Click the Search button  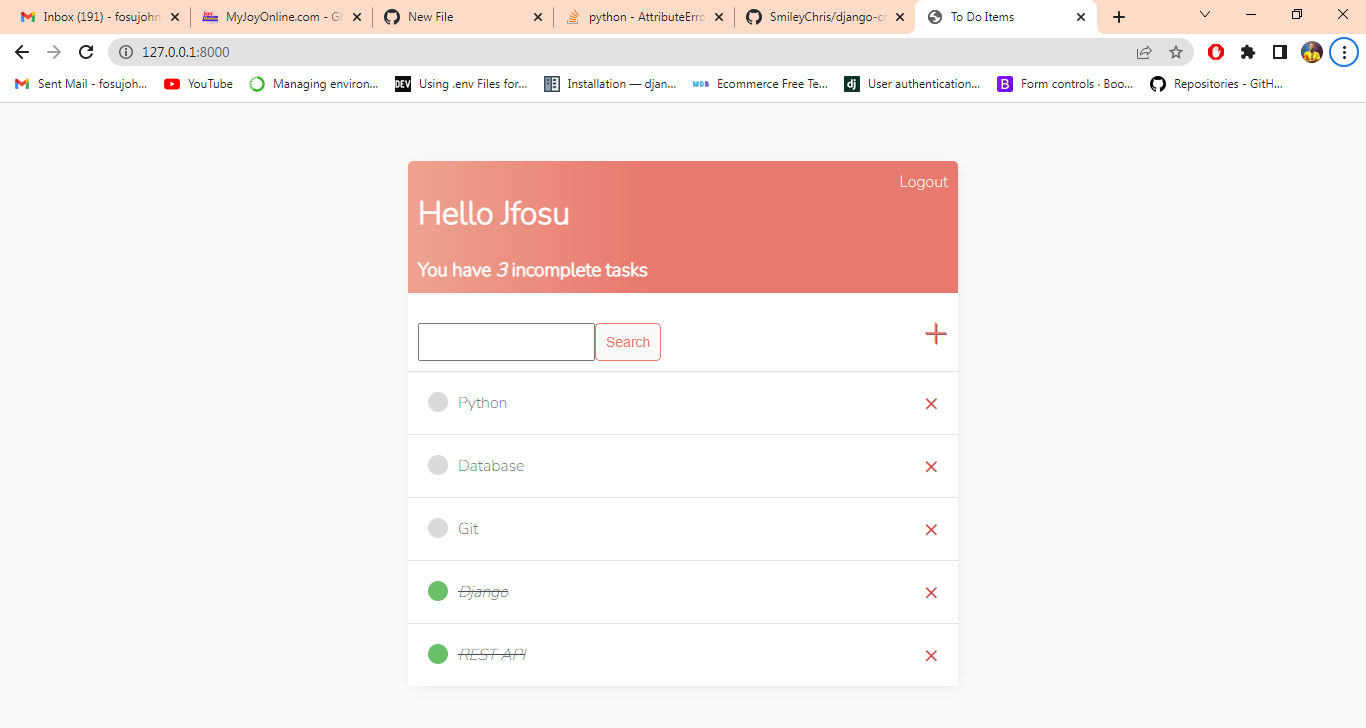[628, 342]
